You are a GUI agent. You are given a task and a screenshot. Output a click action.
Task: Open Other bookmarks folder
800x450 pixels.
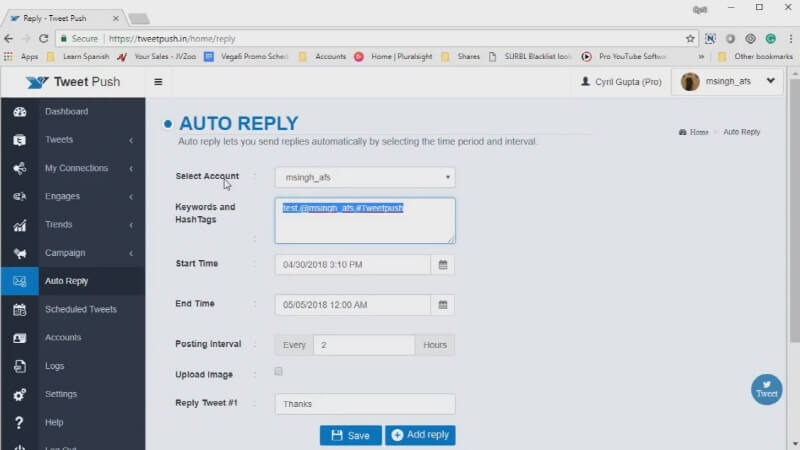(x=756, y=57)
